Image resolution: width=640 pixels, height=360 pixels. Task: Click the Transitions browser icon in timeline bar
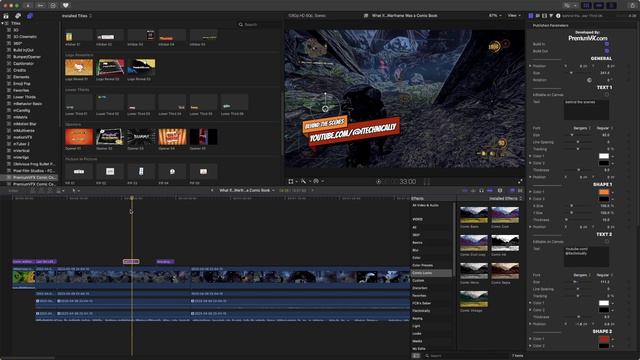pos(520,191)
